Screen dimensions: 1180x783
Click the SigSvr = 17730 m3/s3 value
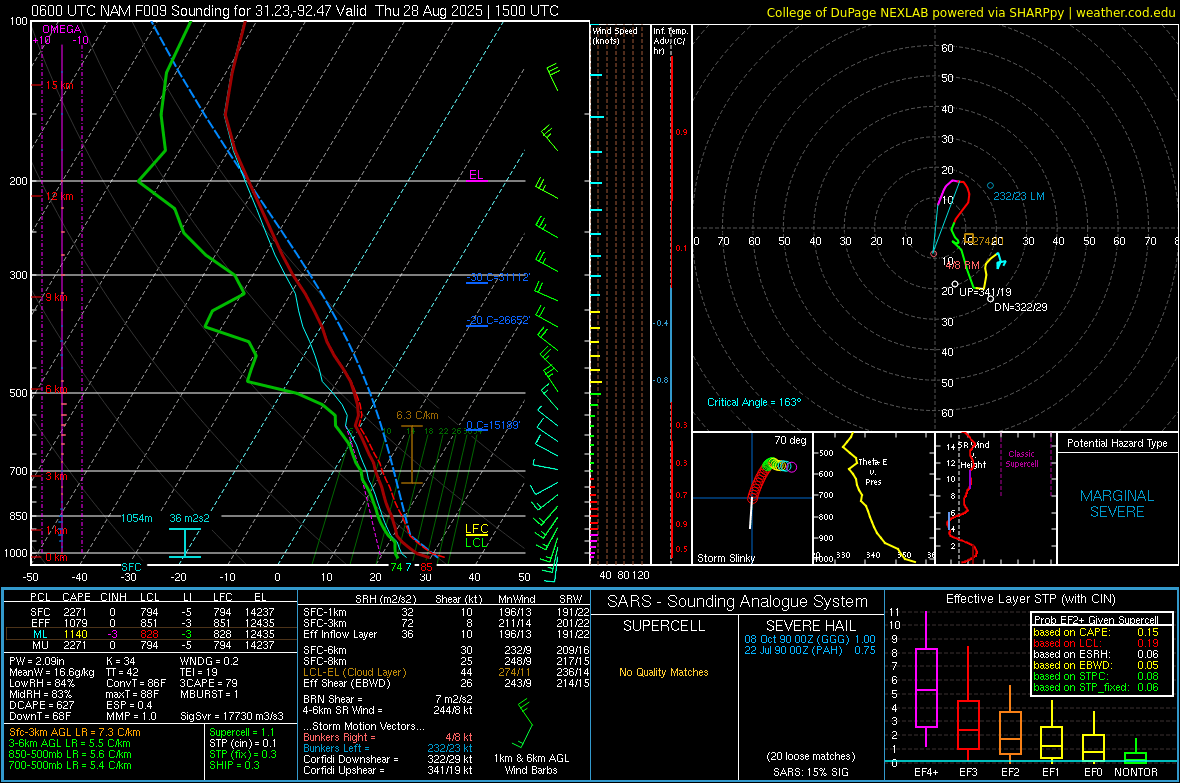point(232,716)
